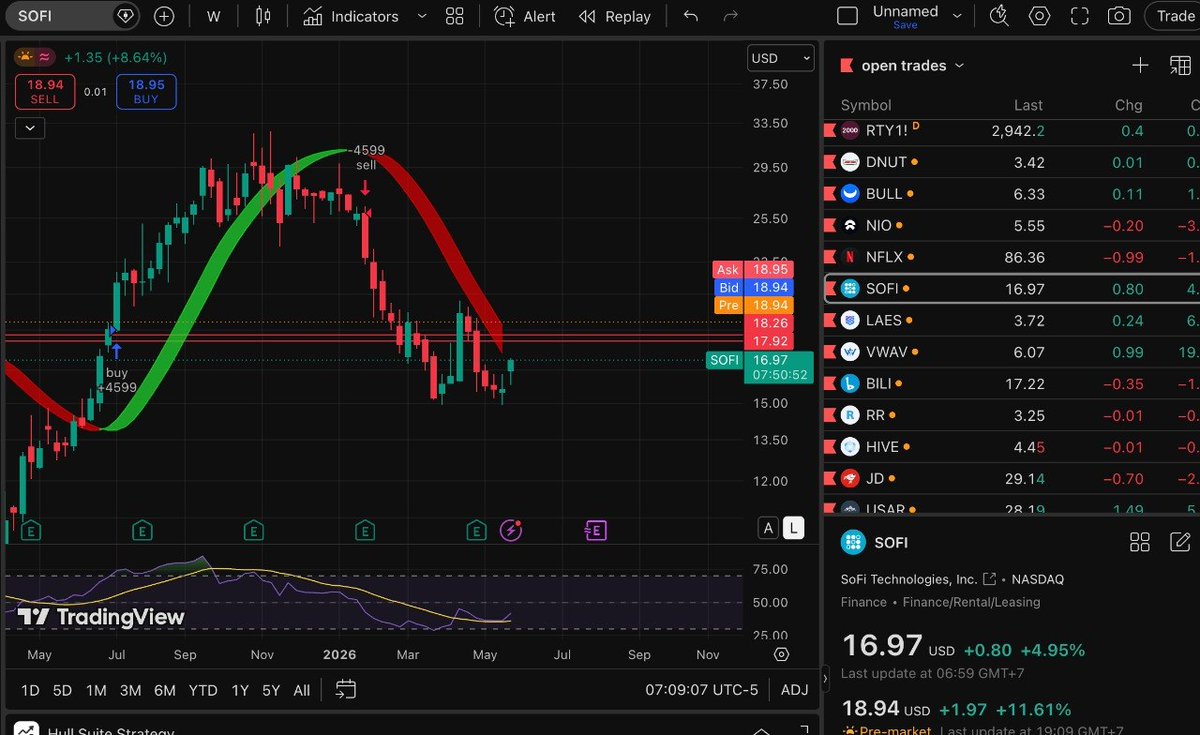Select JD in the watchlist
1200x735 pixels.
click(1011, 479)
